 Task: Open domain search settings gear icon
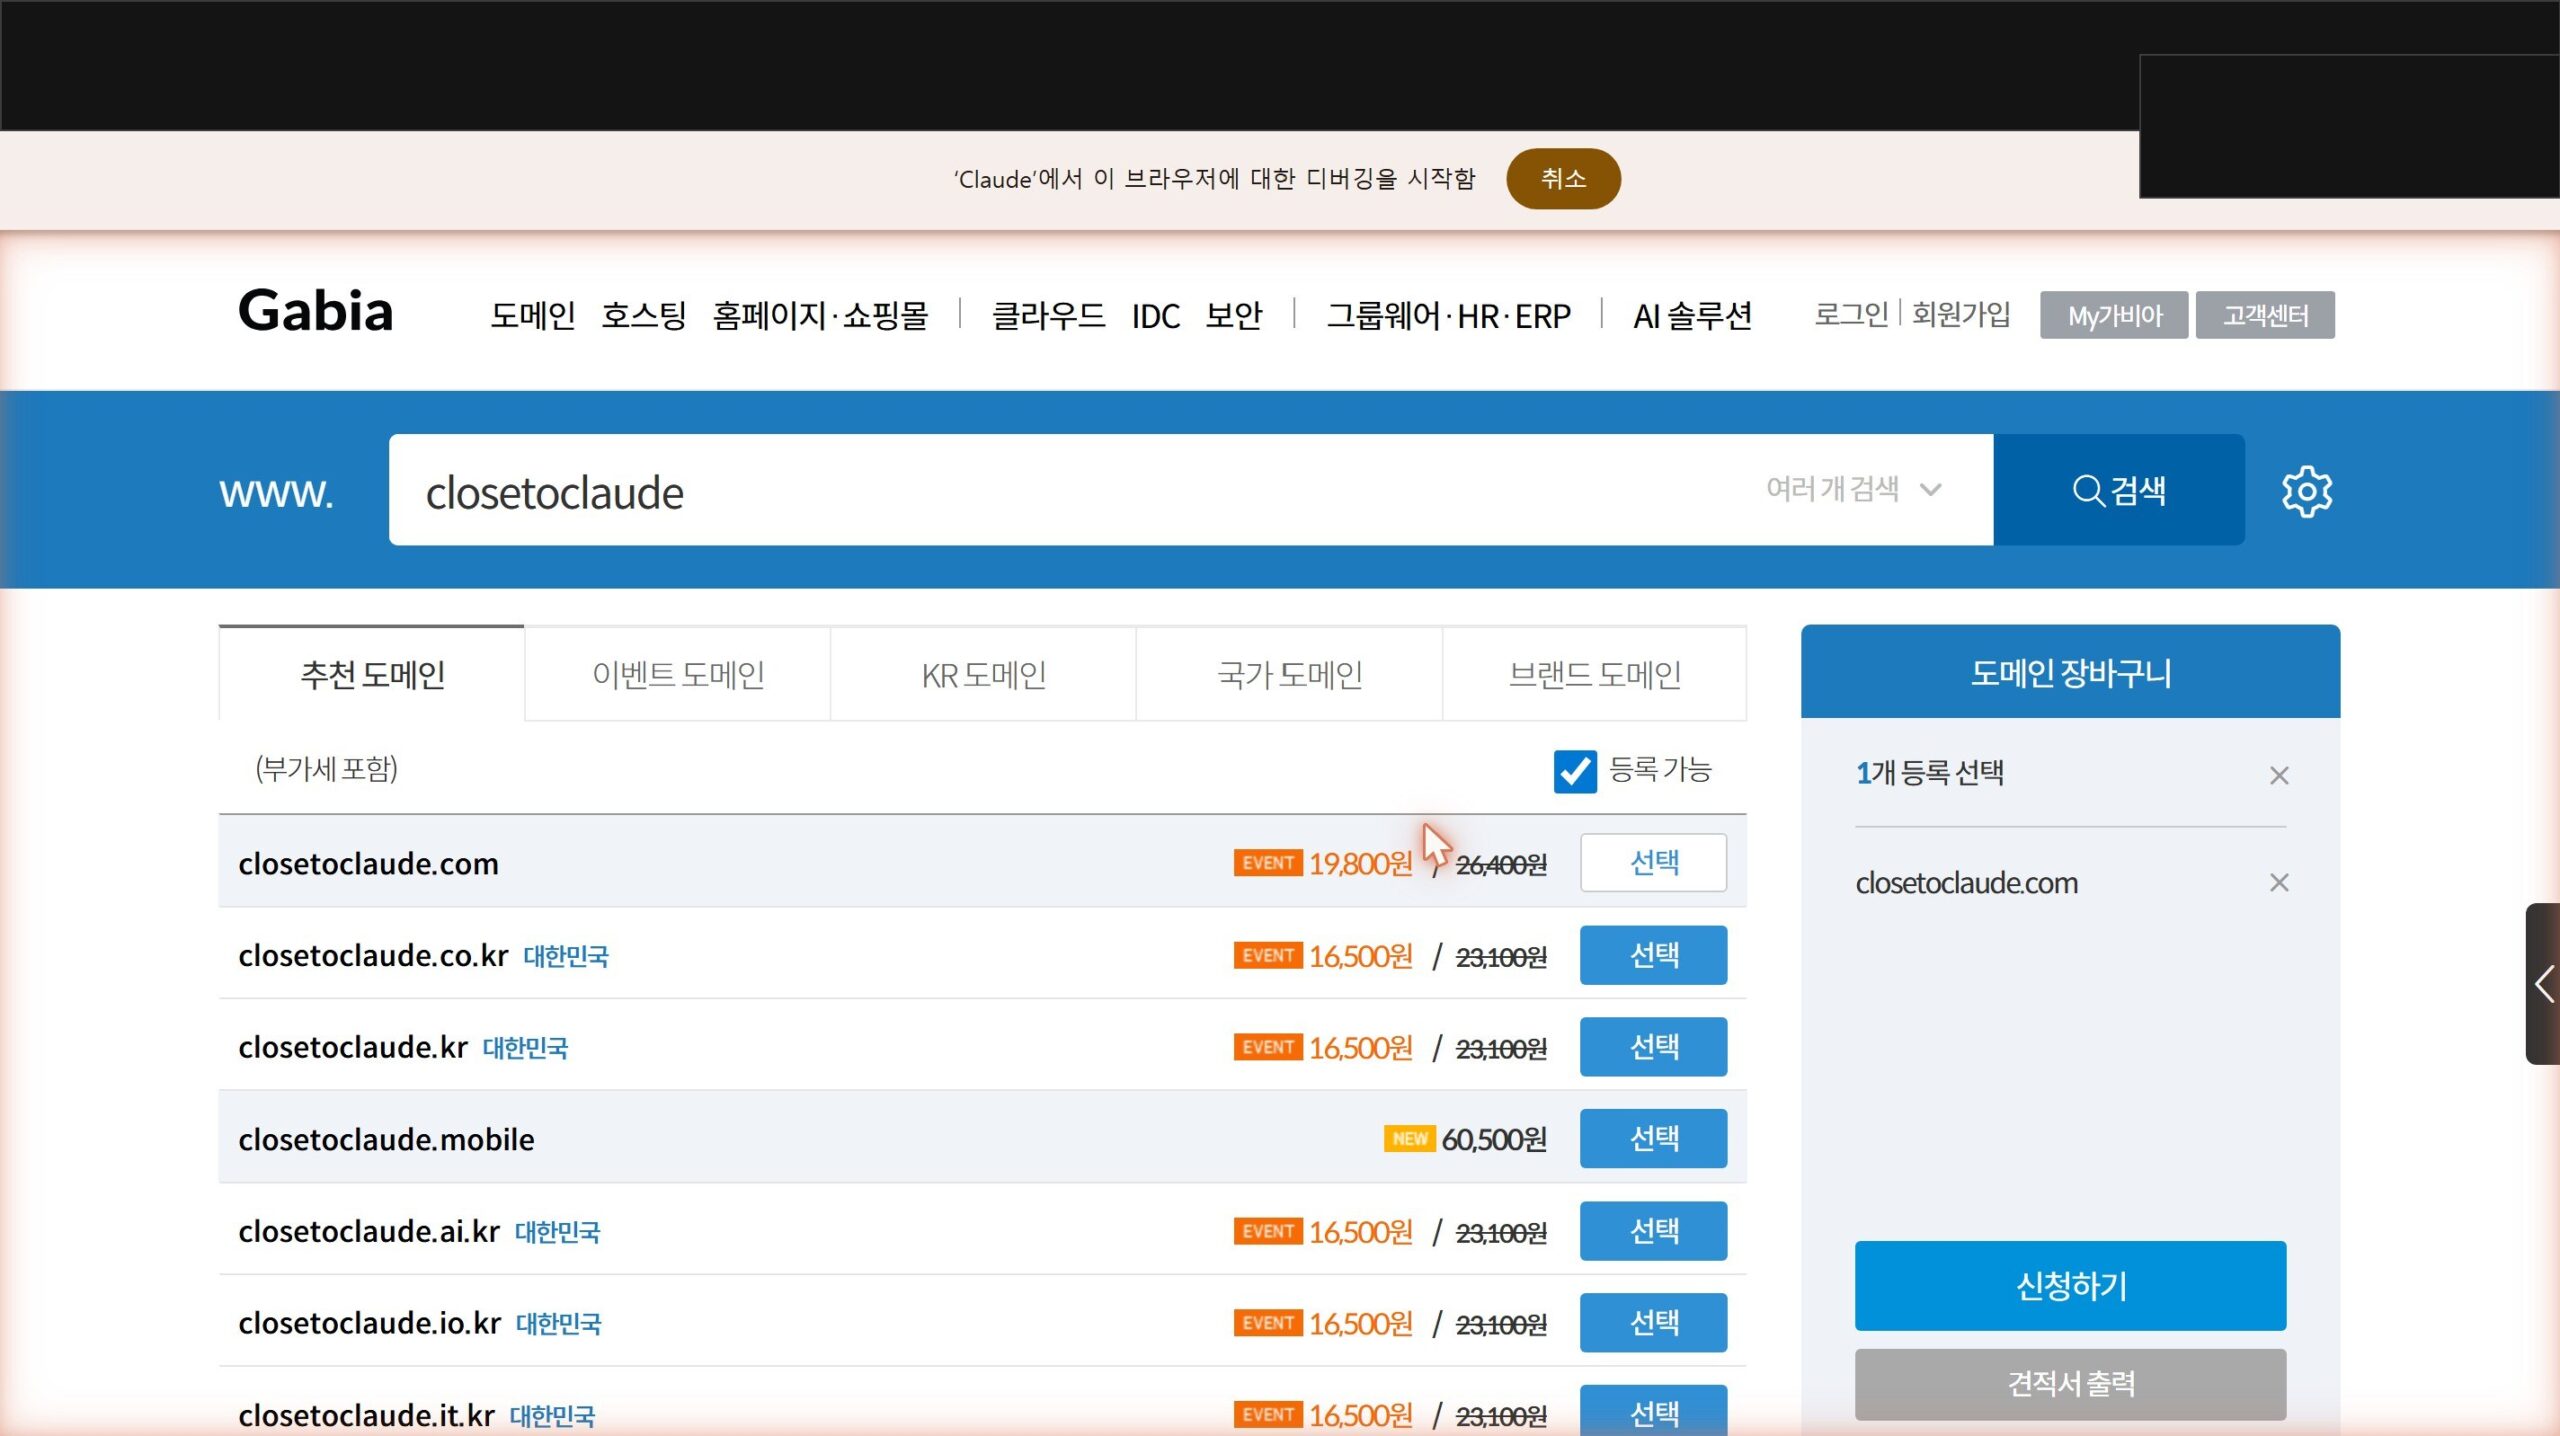(2306, 491)
